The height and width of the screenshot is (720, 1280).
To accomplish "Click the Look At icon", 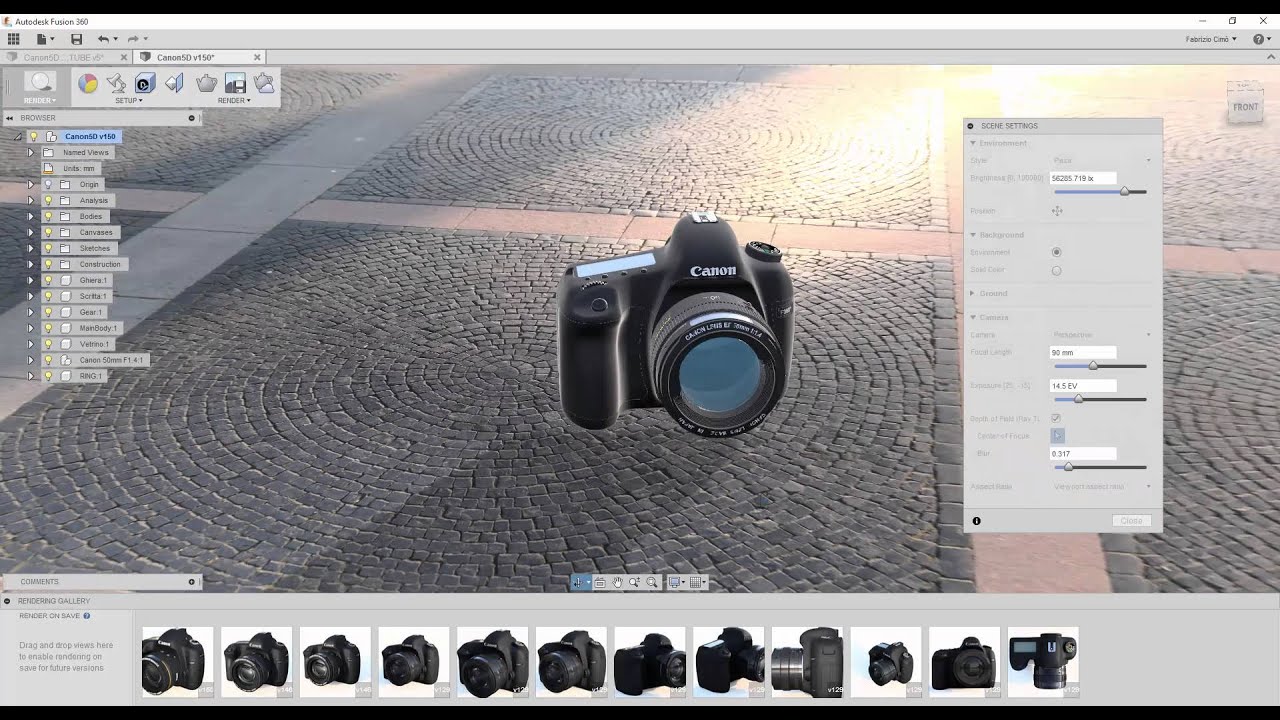I will (x=600, y=582).
